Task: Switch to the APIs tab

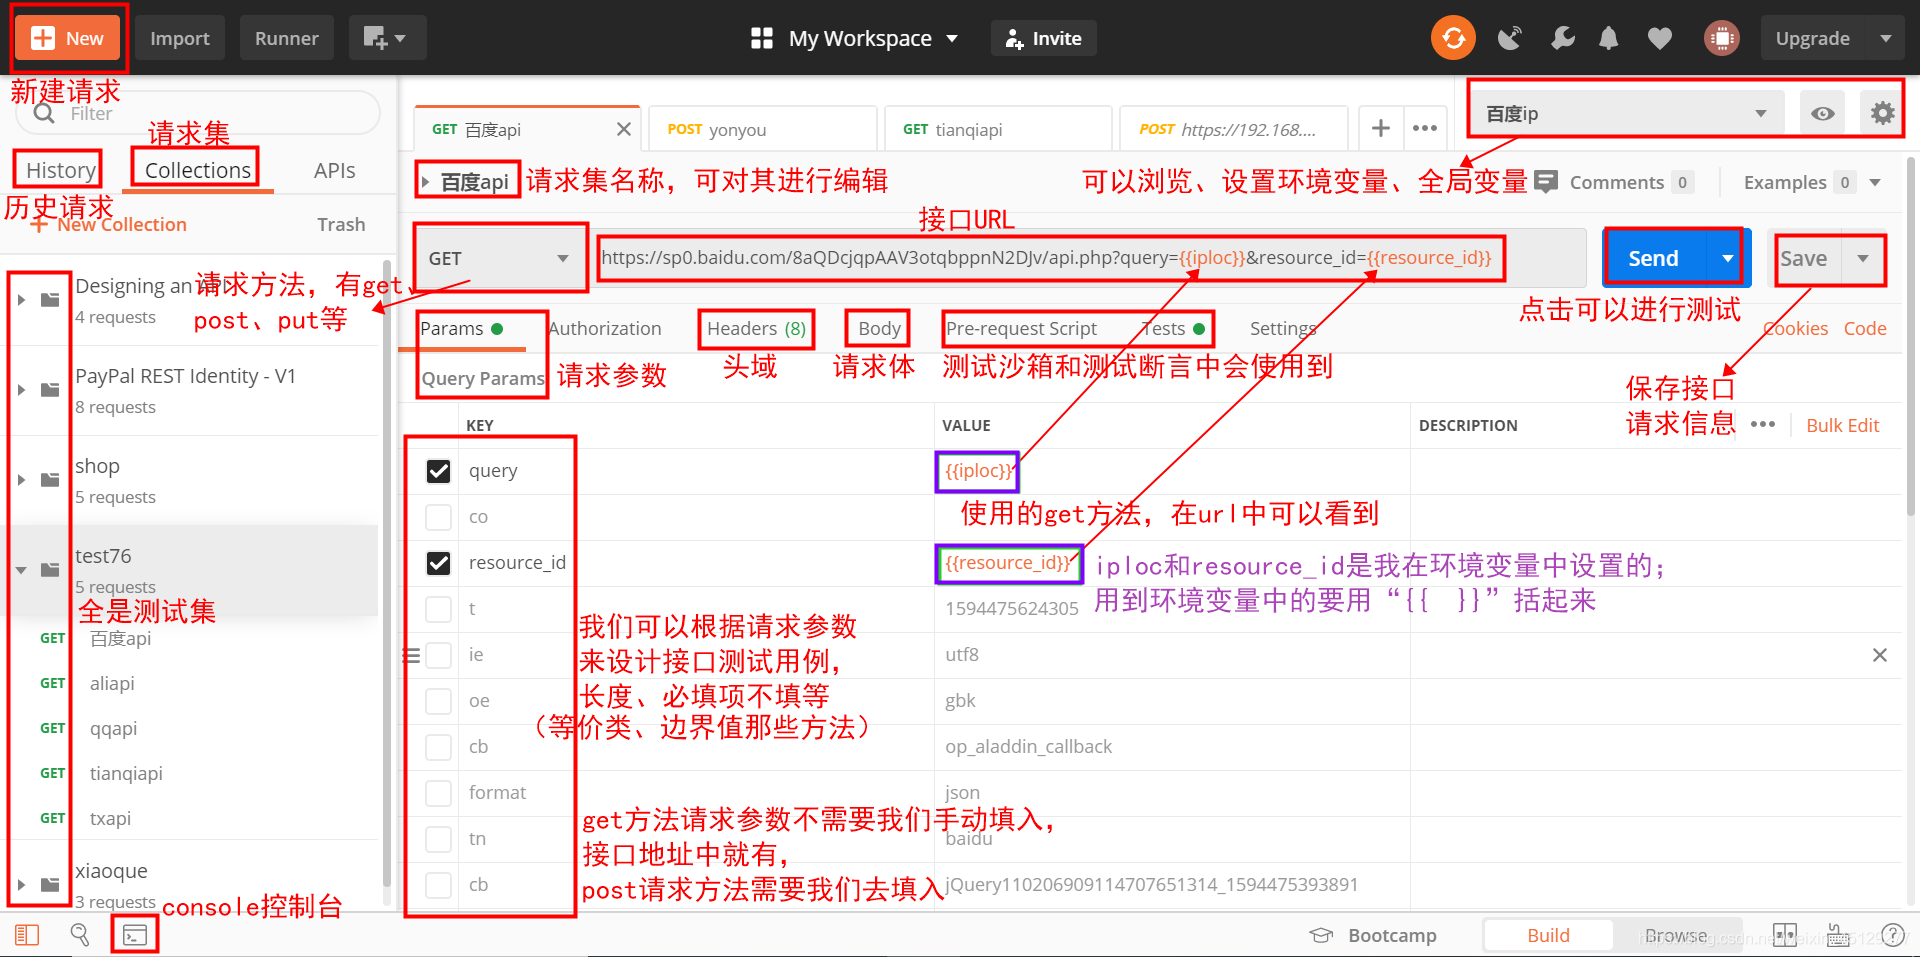Action: 334,170
